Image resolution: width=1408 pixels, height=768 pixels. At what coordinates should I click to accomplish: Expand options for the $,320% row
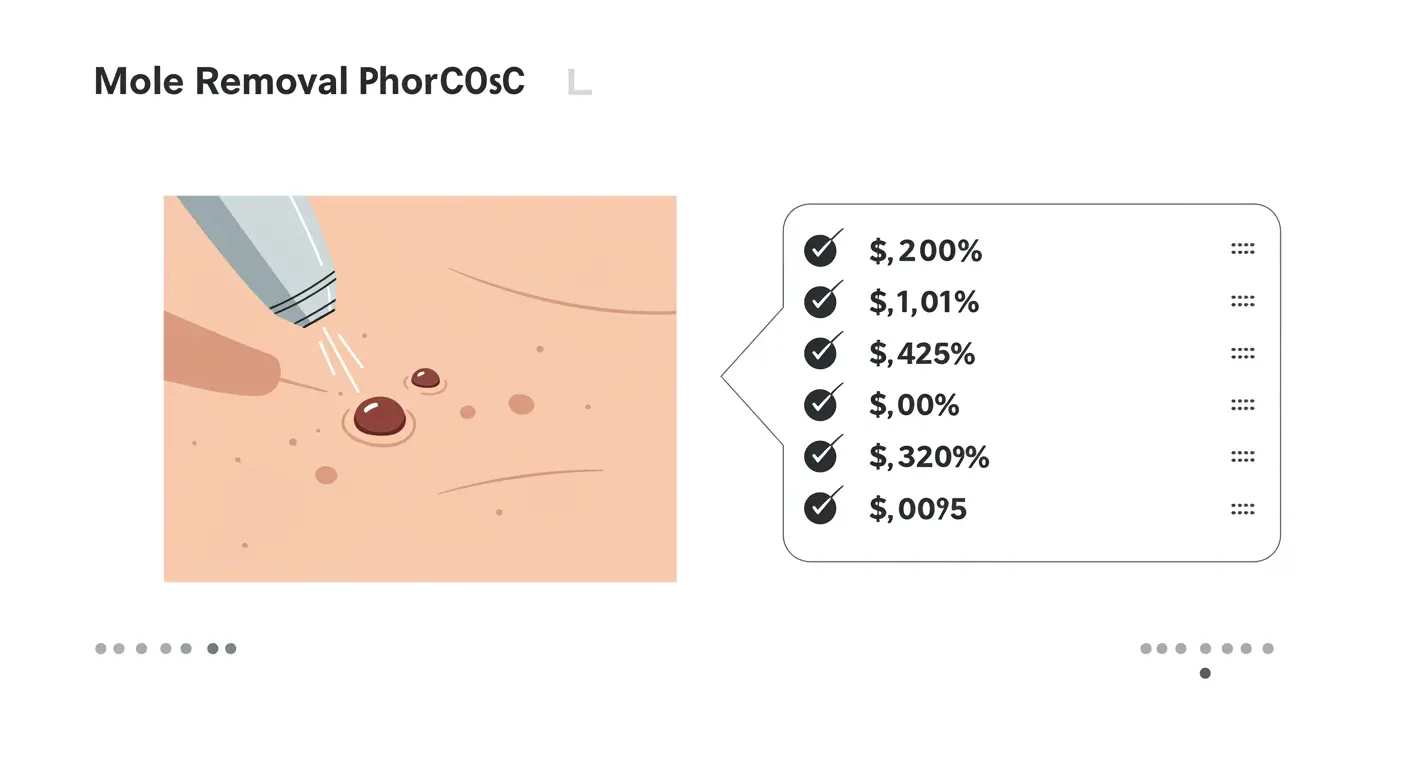click(x=1242, y=457)
